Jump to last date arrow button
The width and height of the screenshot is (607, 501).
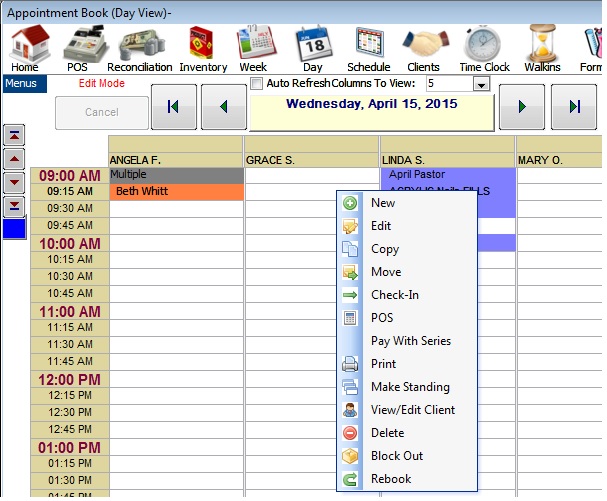574,107
